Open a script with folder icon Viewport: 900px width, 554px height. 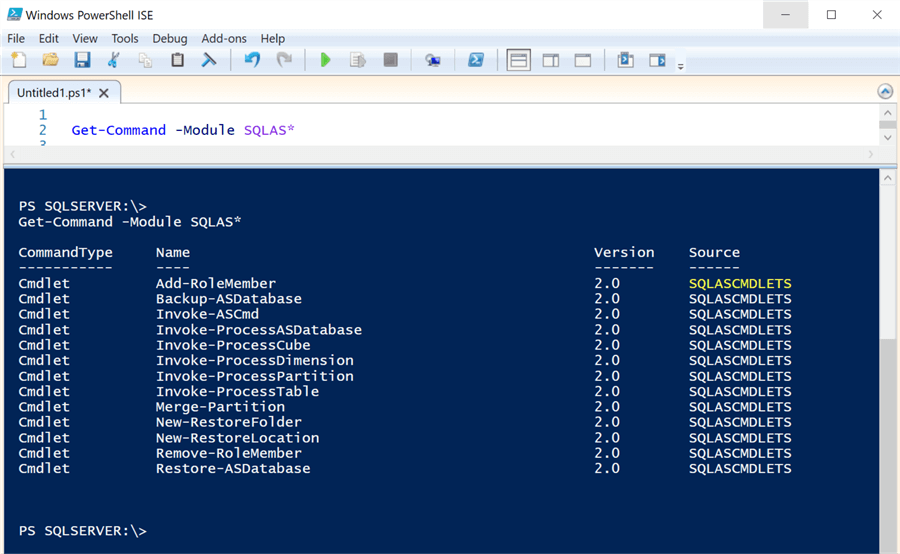[x=51, y=60]
